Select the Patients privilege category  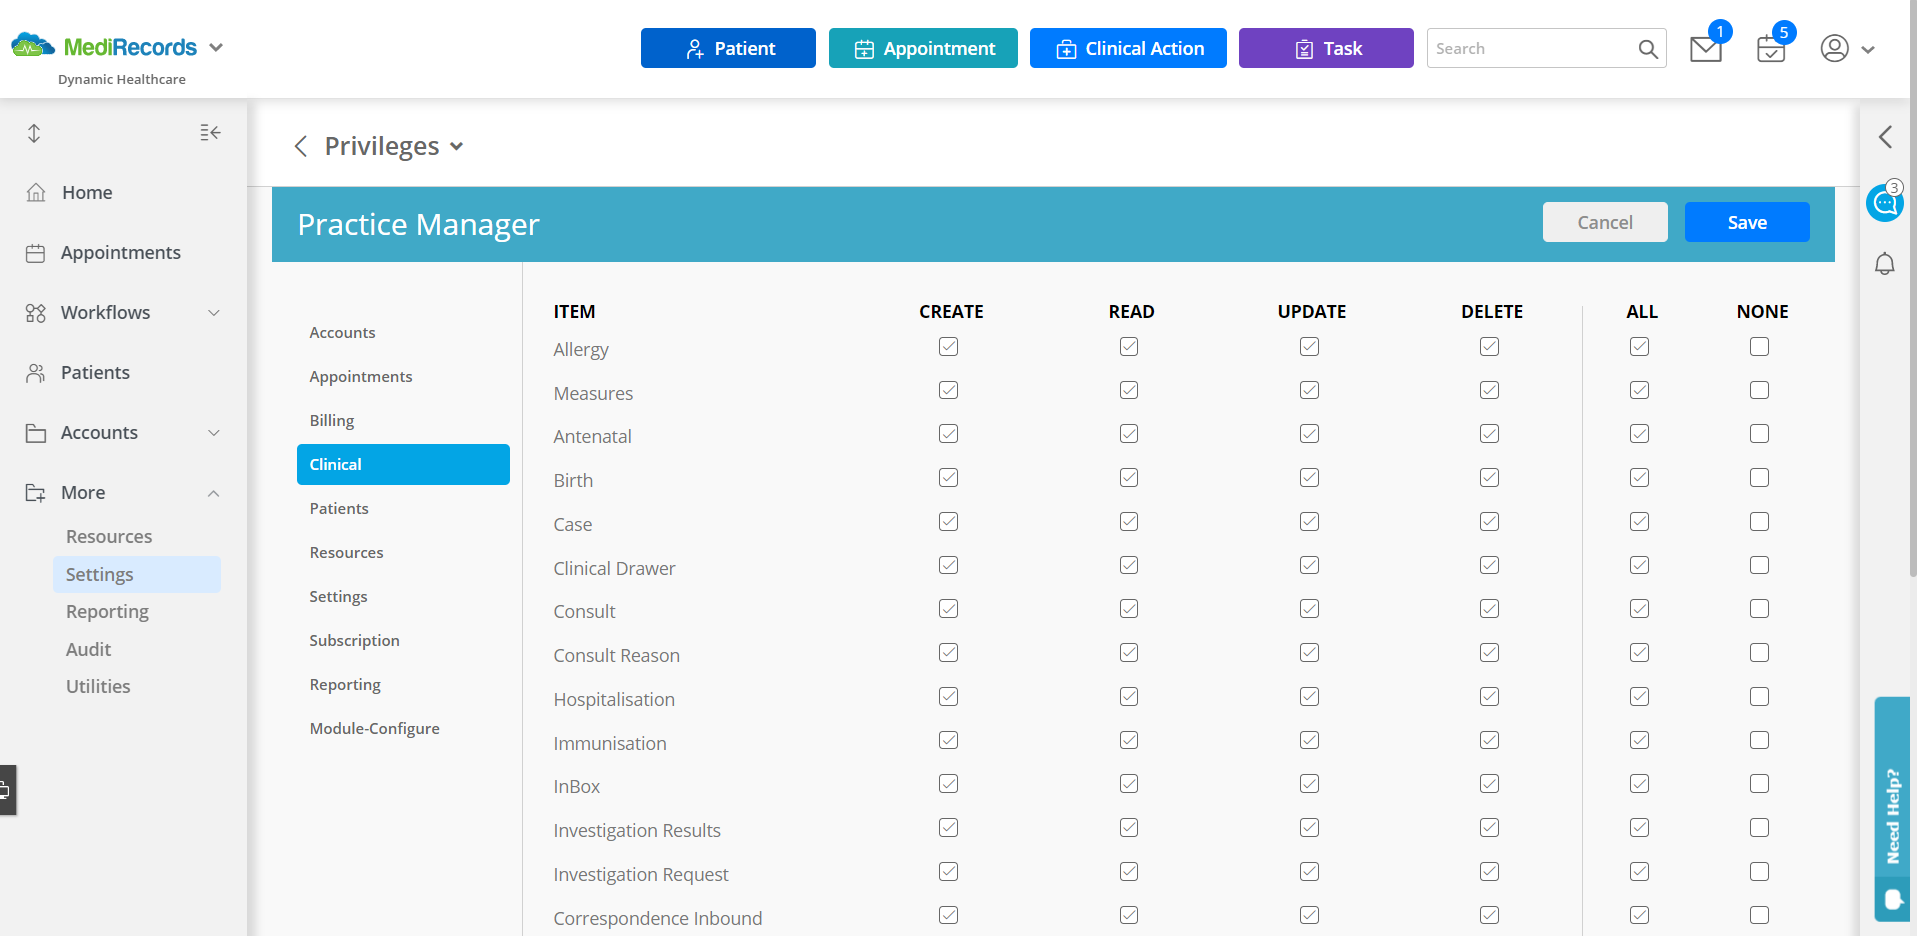[339, 509]
